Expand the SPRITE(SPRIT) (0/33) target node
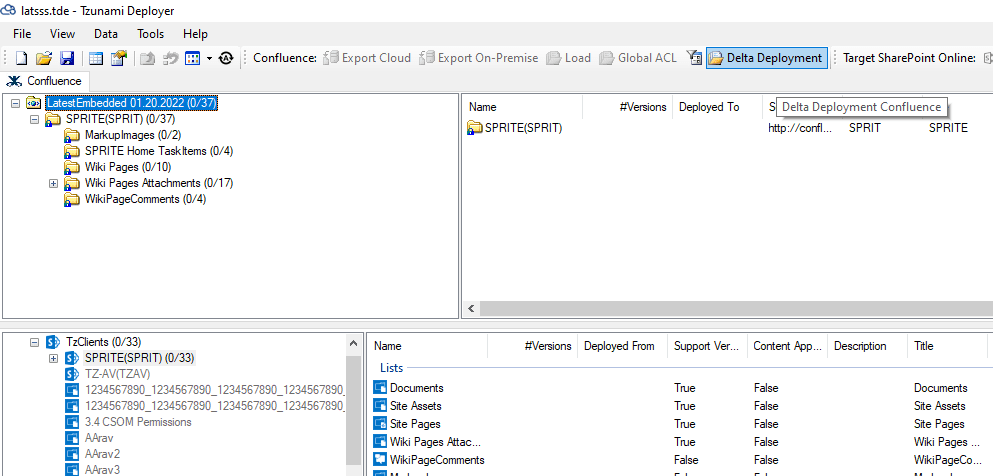Viewport: 993px width, 476px height. (x=53, y=358)
